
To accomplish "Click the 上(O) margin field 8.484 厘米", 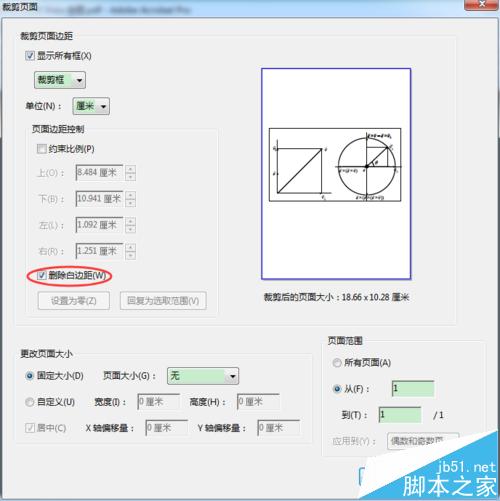I will click(99, 173).
